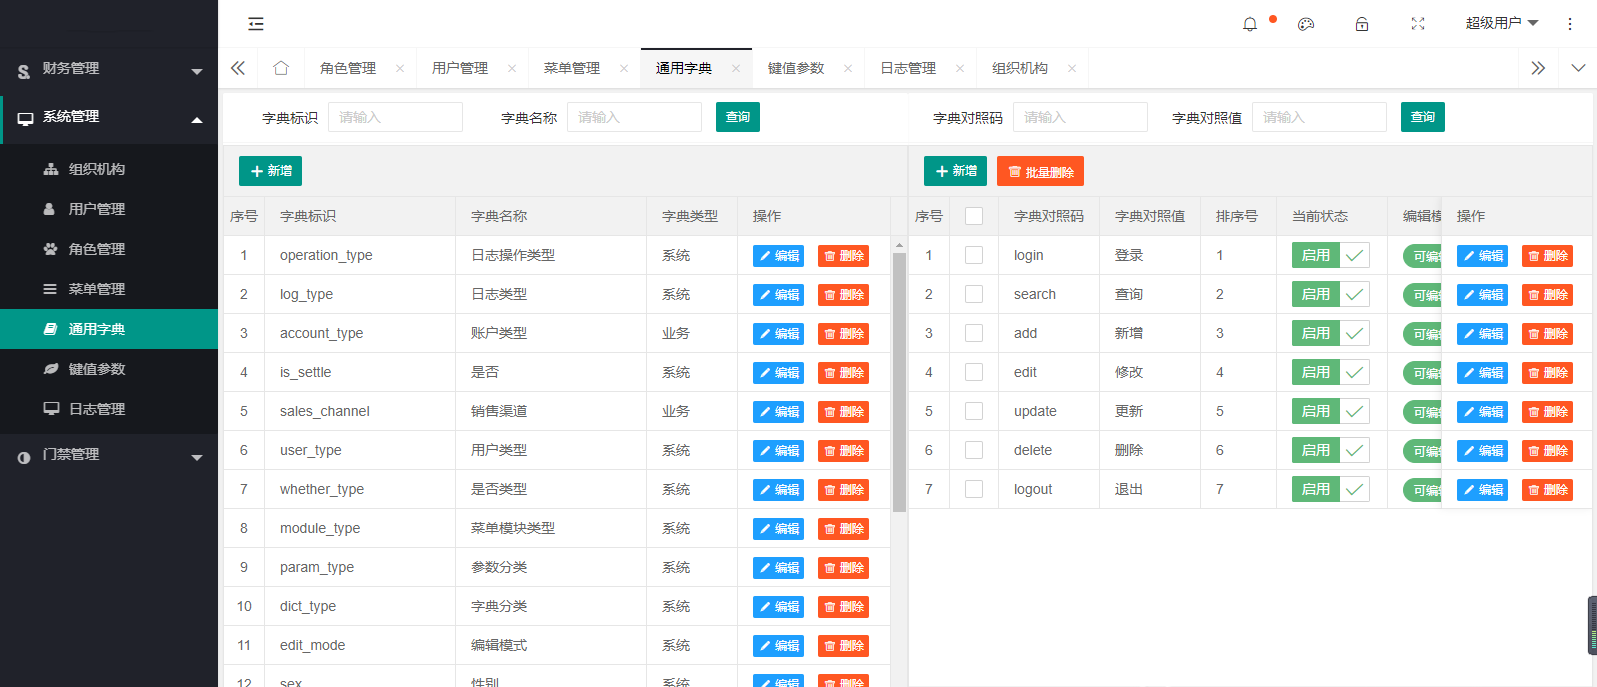Click the lock screen icon
1597x687 pixels.
coord(1362,24)
